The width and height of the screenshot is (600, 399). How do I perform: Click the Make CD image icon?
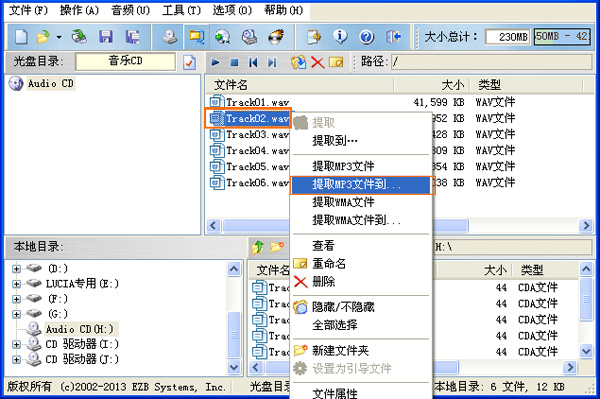pyautogui.click(x=170, y=37)
